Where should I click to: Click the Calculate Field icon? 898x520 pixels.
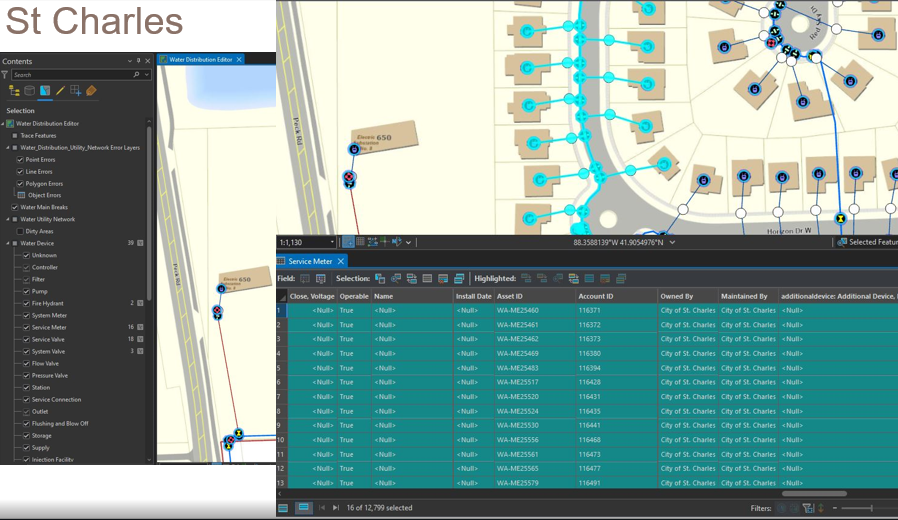[x=321, y=278]
